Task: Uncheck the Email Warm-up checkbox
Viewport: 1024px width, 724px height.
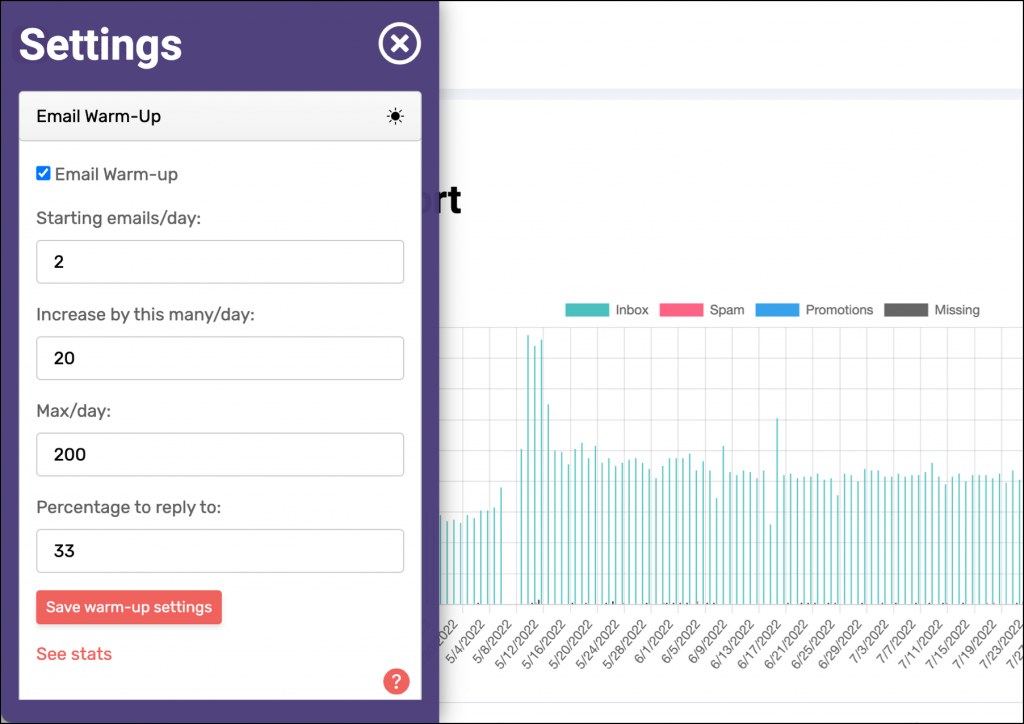Action: tap(43, 173)
